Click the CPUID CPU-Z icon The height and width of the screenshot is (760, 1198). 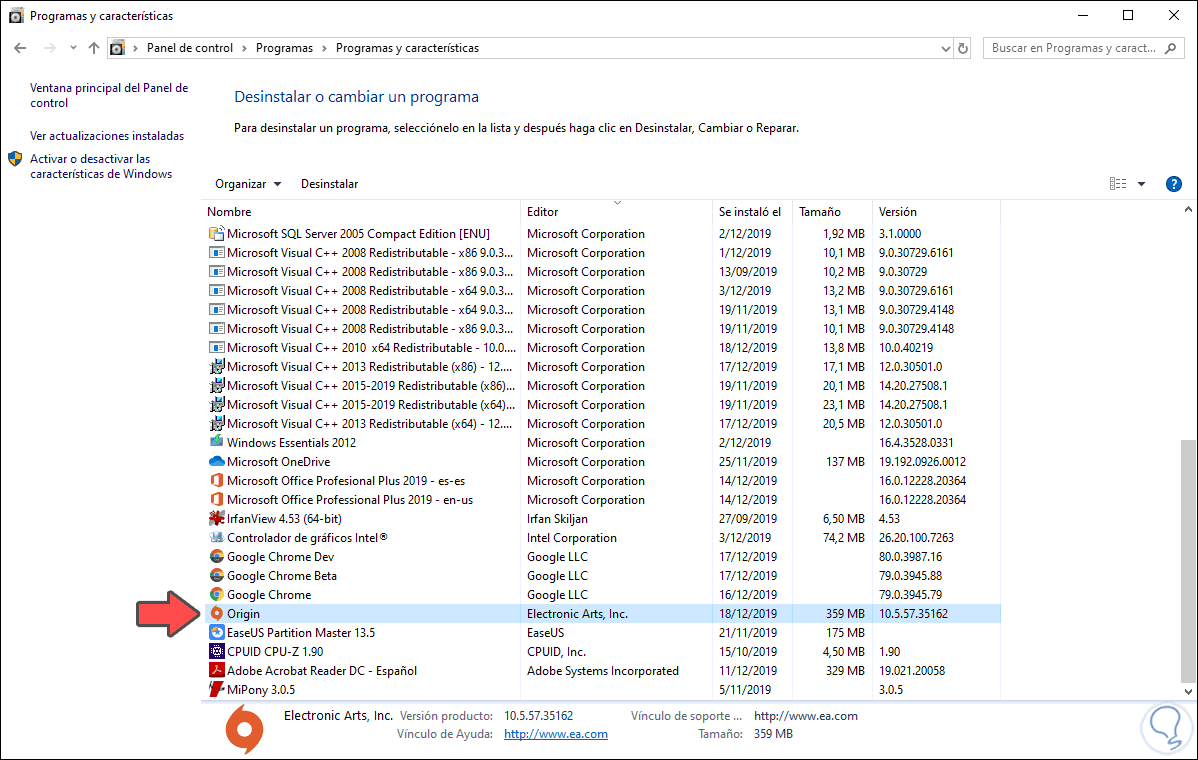pyautogui.click(x=217, y=652)
